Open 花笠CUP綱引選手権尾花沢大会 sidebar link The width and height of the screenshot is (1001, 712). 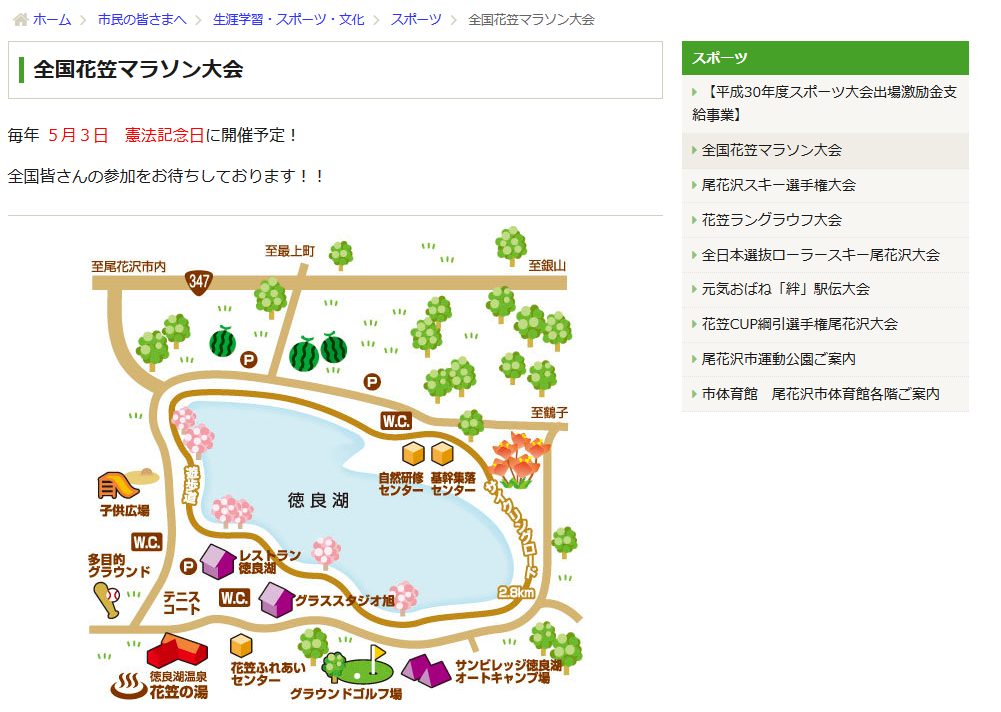tap(825, 324)
